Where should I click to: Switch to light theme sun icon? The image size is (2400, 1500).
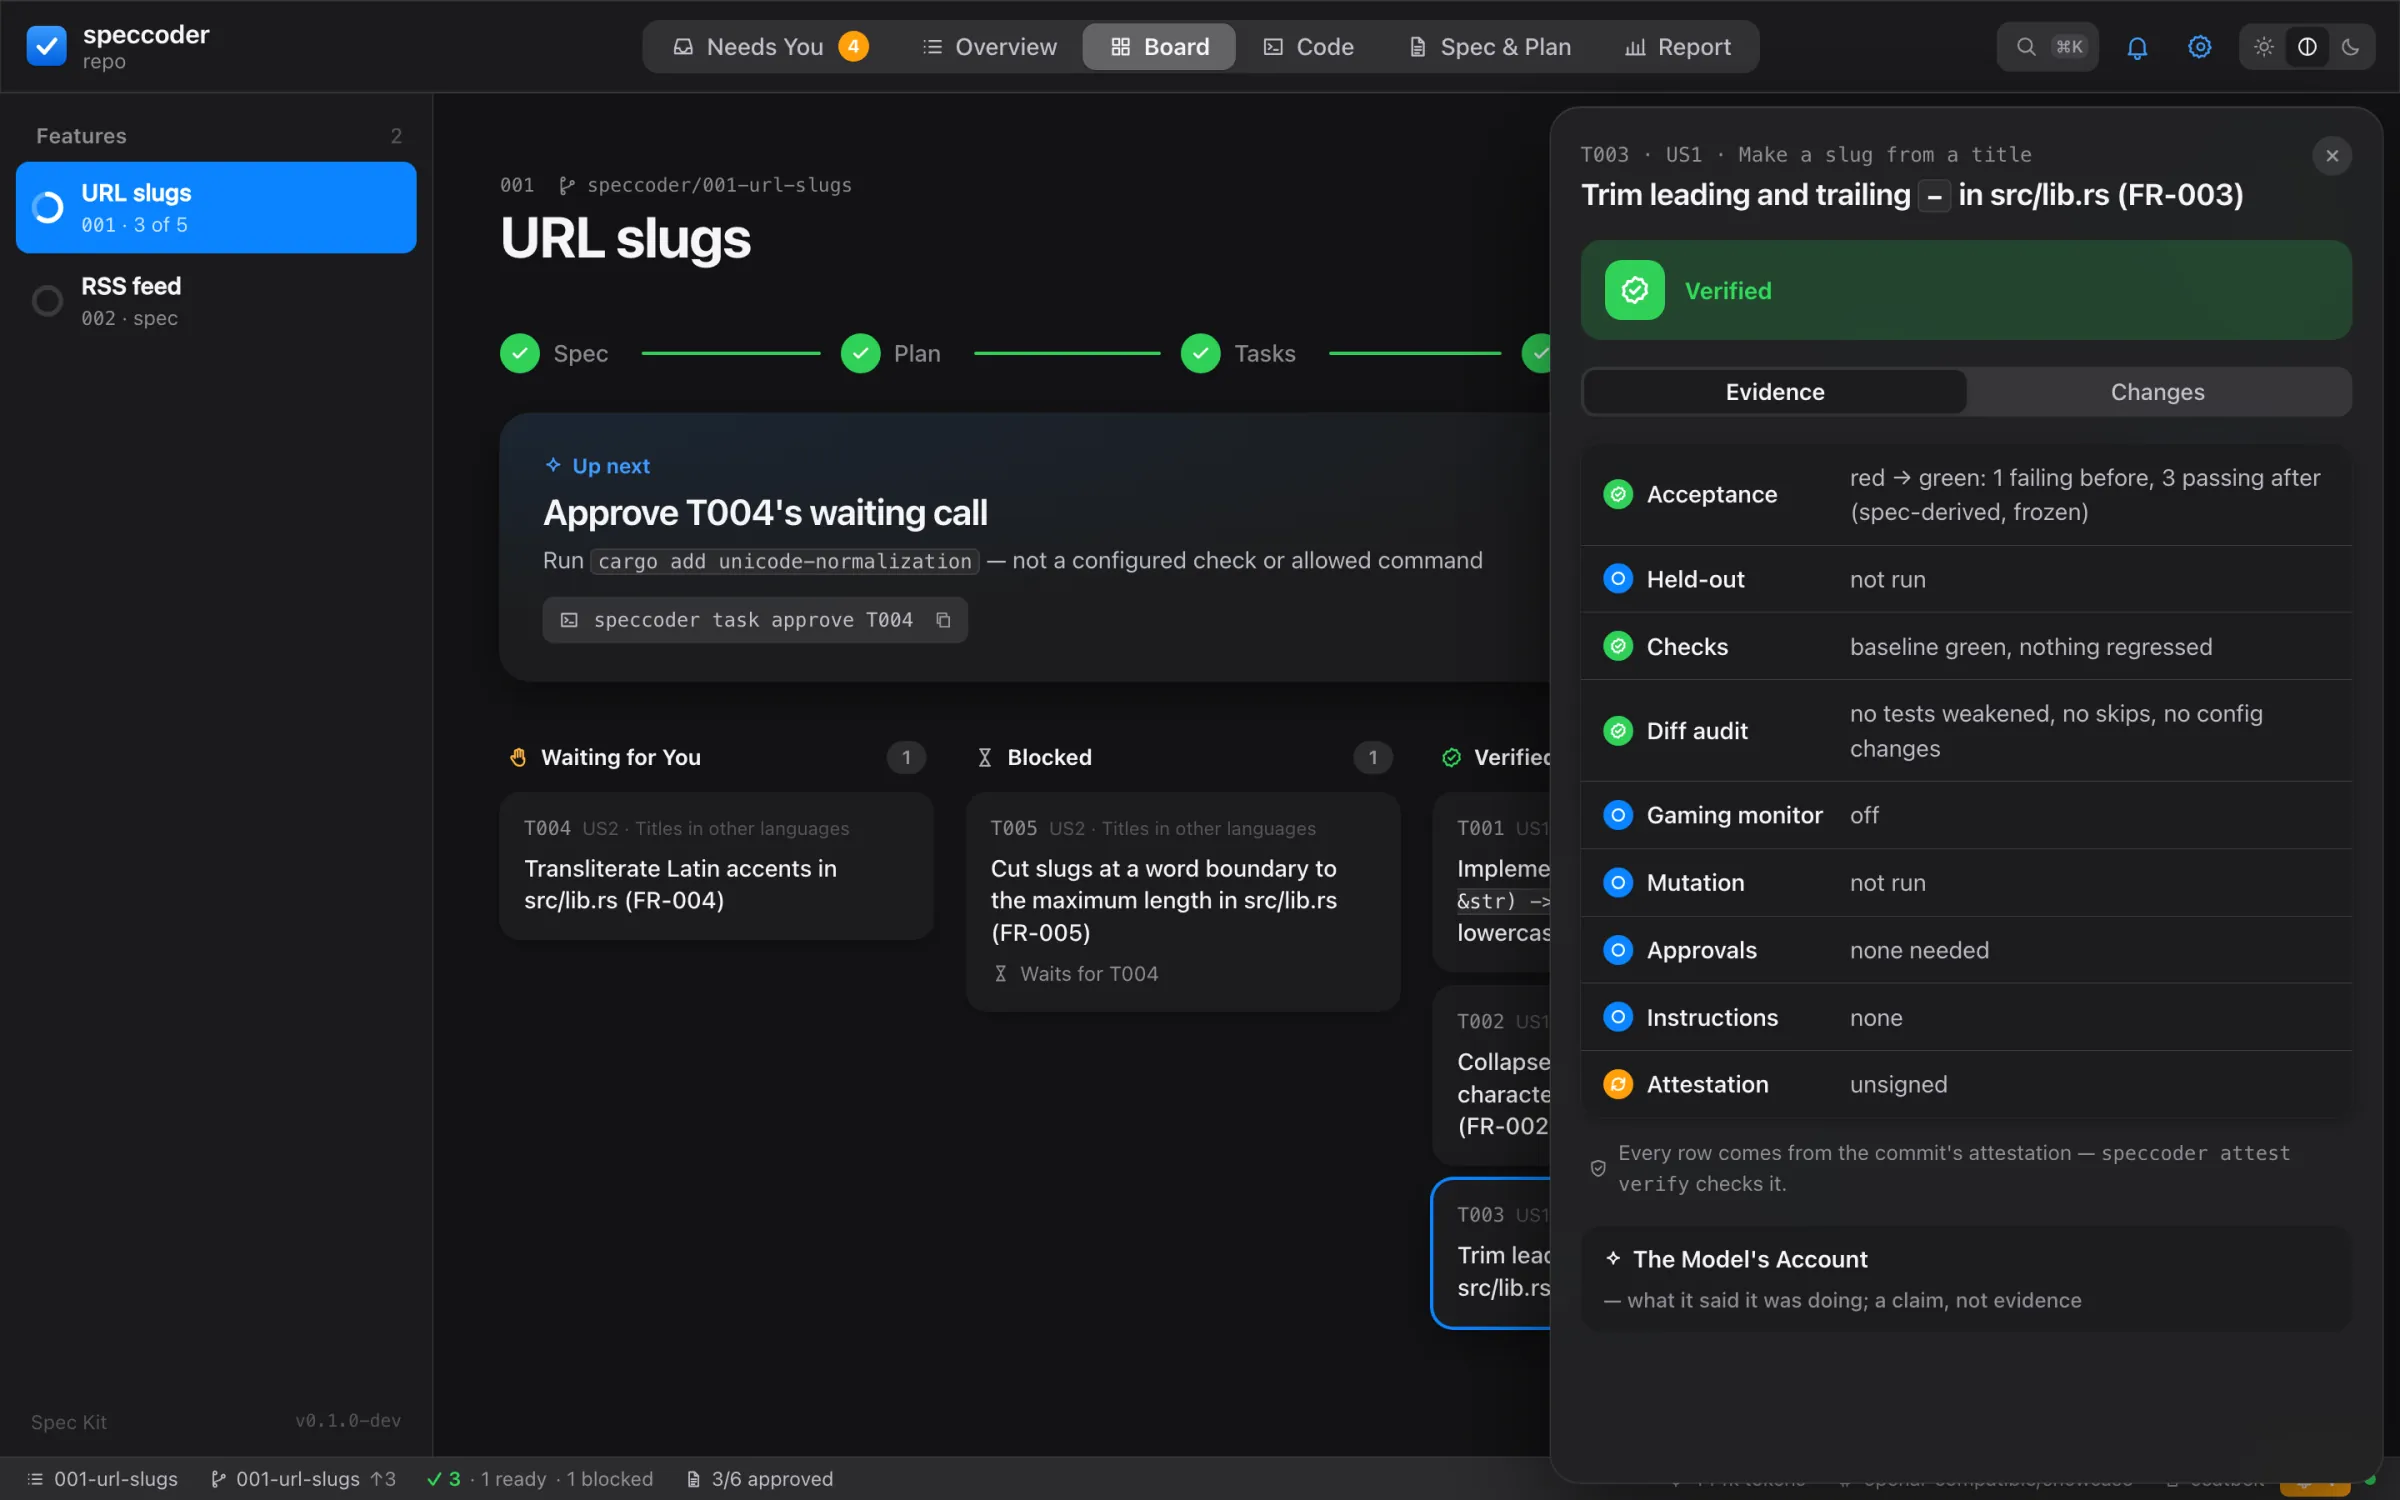click(2264, 47)
